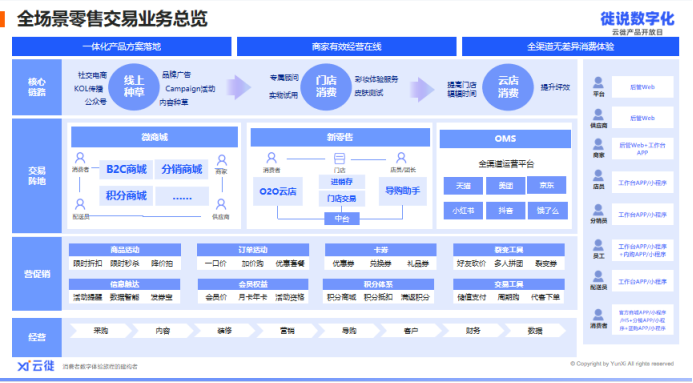Select the 一体化产品方案落地 header tab
This screenshot has width=693, height=383.
(x=122, y=46)
